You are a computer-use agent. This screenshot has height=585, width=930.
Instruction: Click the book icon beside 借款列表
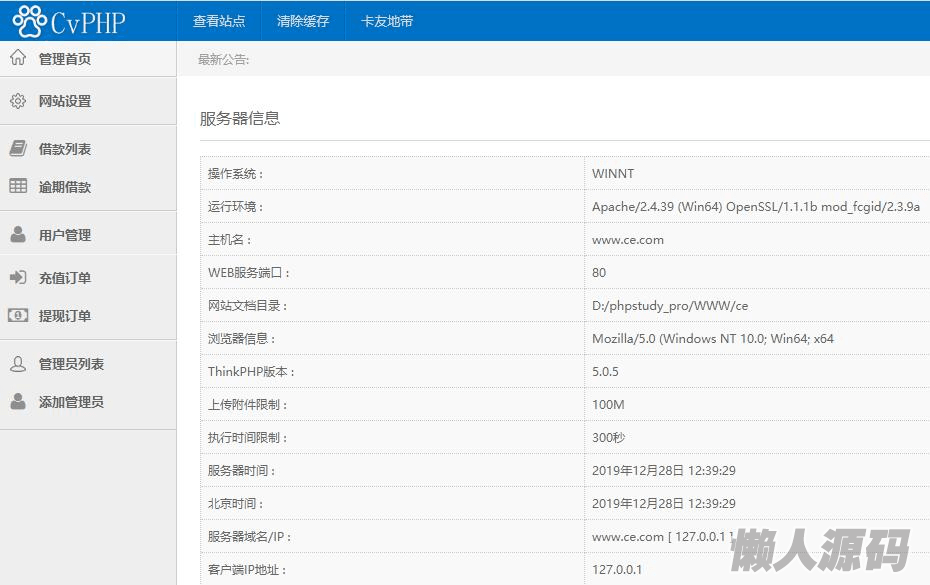tap(18, 148)
